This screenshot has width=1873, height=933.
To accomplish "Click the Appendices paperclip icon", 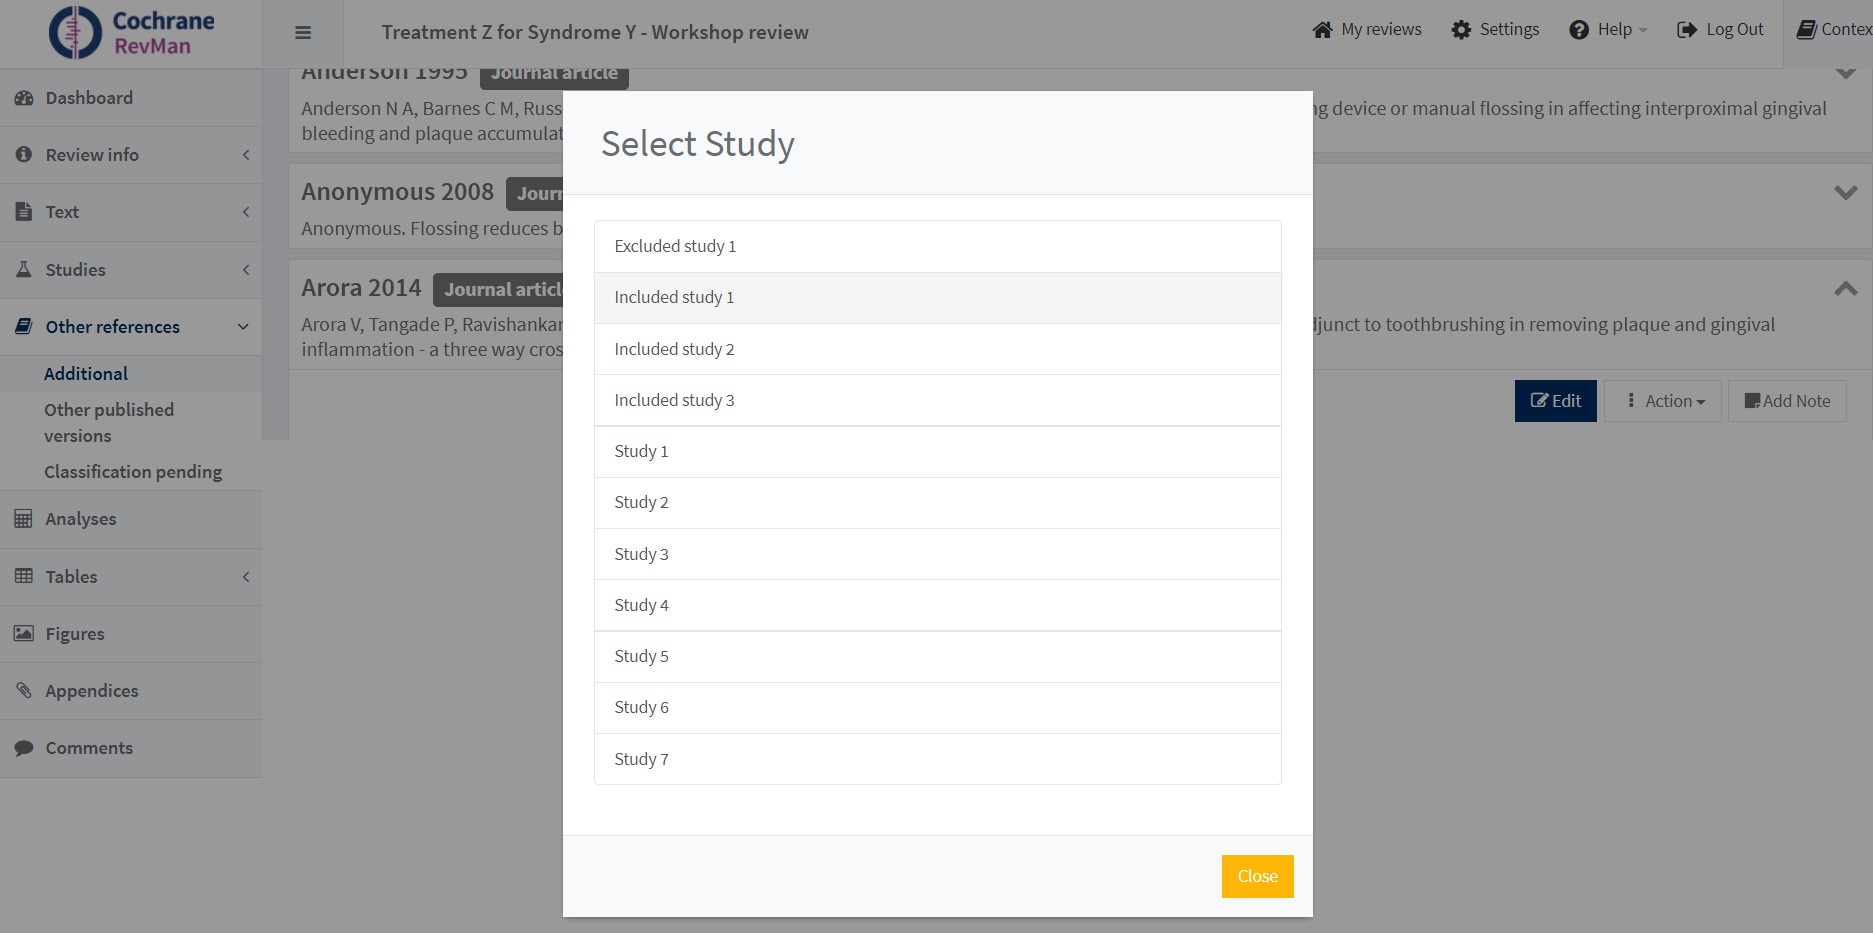I will pyautogui.click(x=24, y=691).
